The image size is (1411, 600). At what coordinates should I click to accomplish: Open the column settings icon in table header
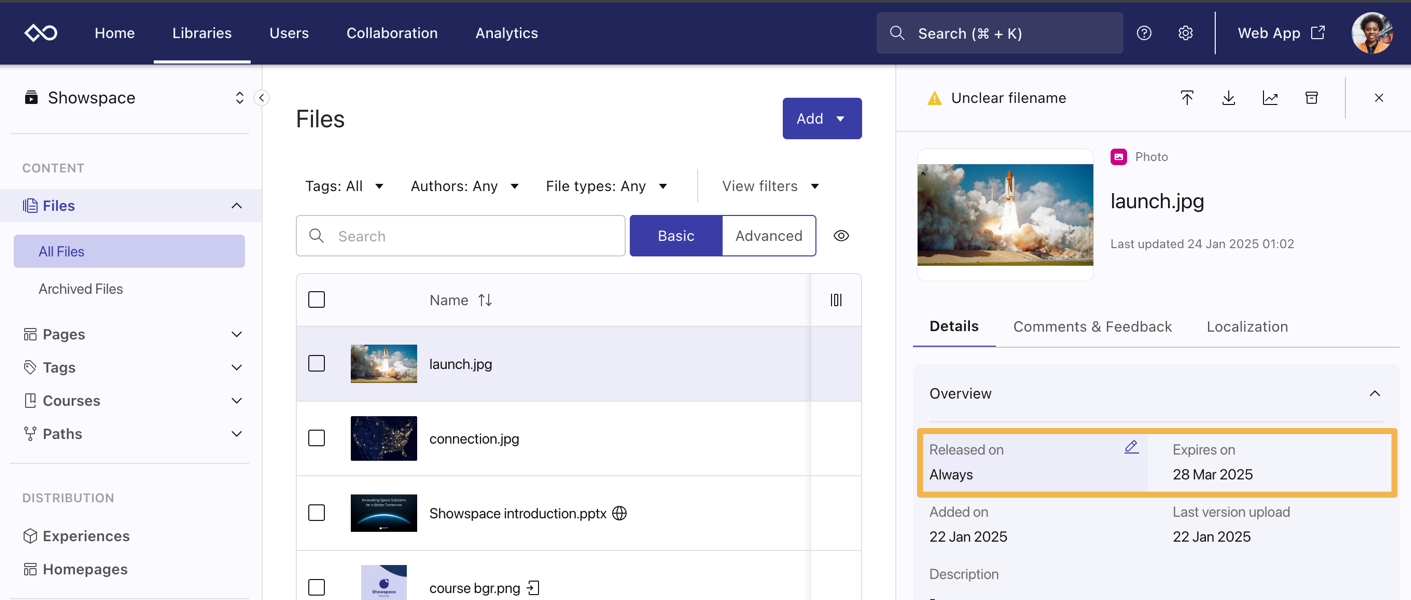[x=836, y=300]
